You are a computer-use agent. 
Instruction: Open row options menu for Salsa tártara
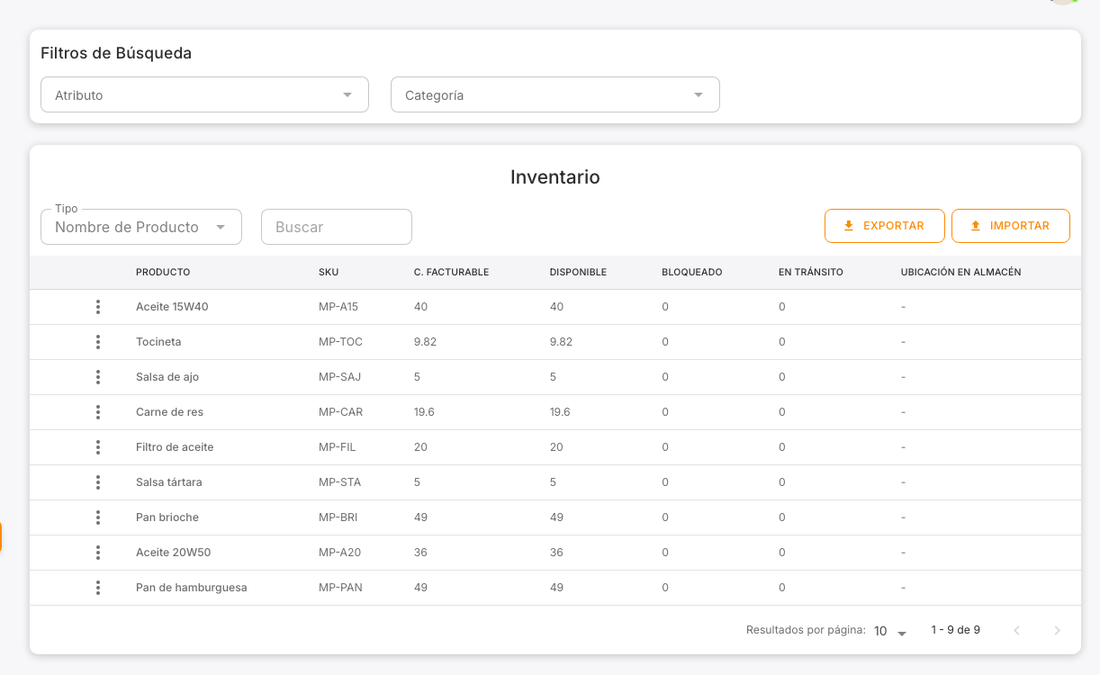98,482
